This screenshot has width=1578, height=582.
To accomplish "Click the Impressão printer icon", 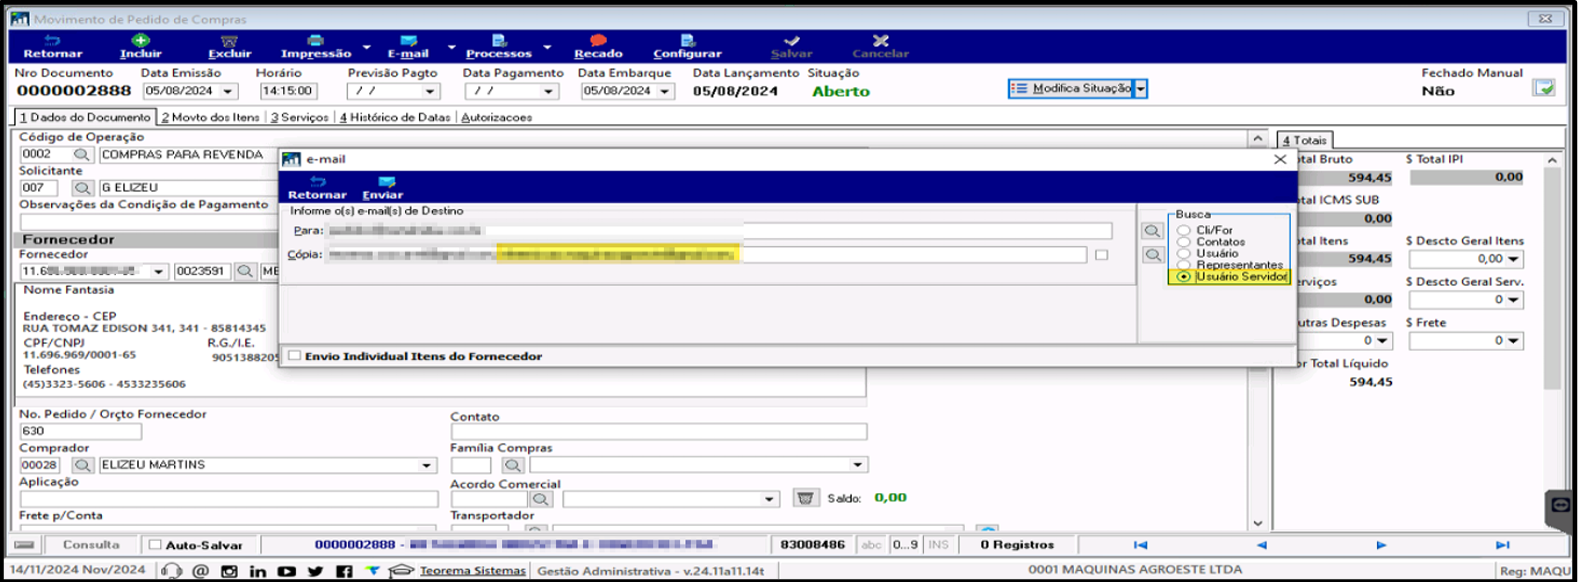I will [x=315, y=40].
